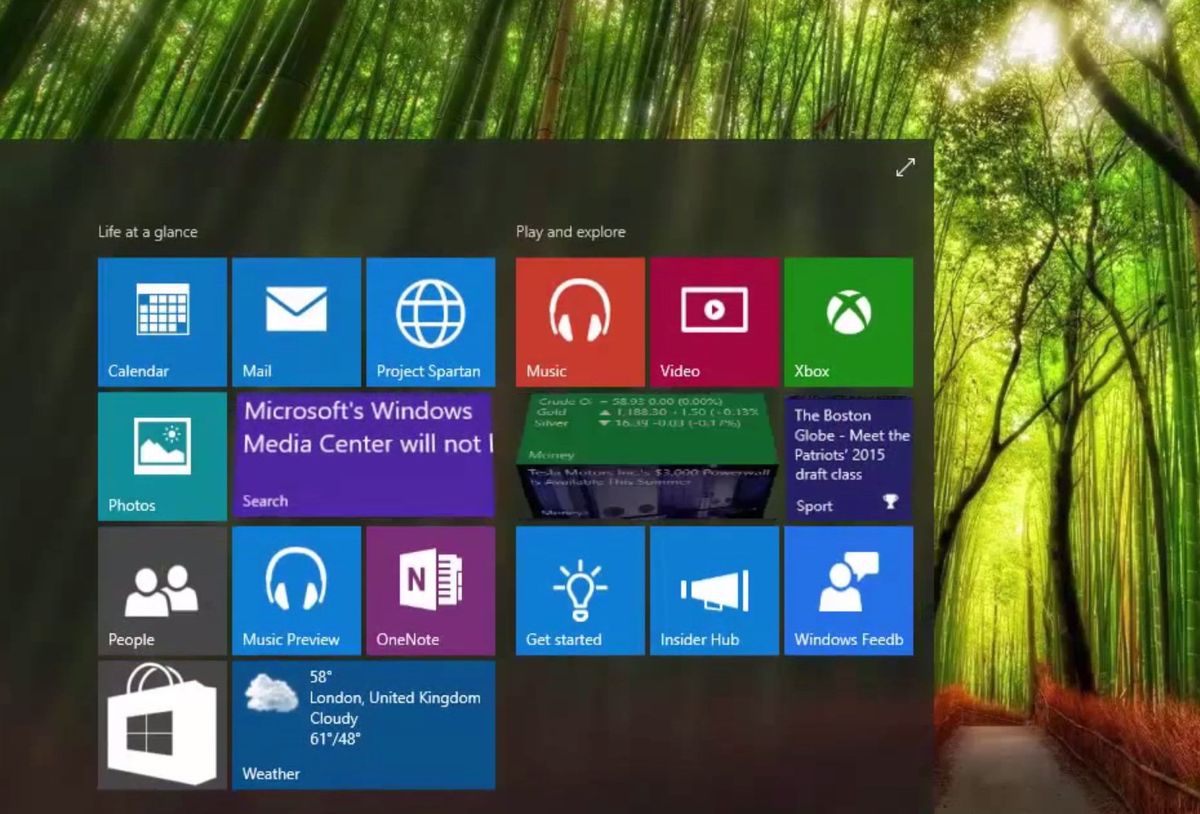Open the Sport tile about the Patriots draft
This screenshot has height=814, width=1200.
pyautogui.click(x=849, y=455)
